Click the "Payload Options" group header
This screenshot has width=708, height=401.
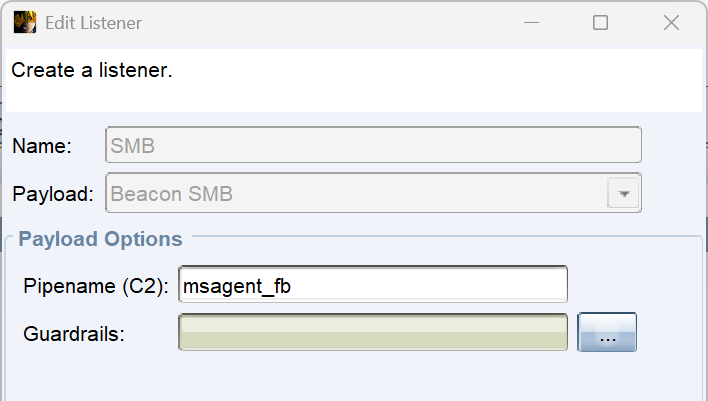[100, 239]
